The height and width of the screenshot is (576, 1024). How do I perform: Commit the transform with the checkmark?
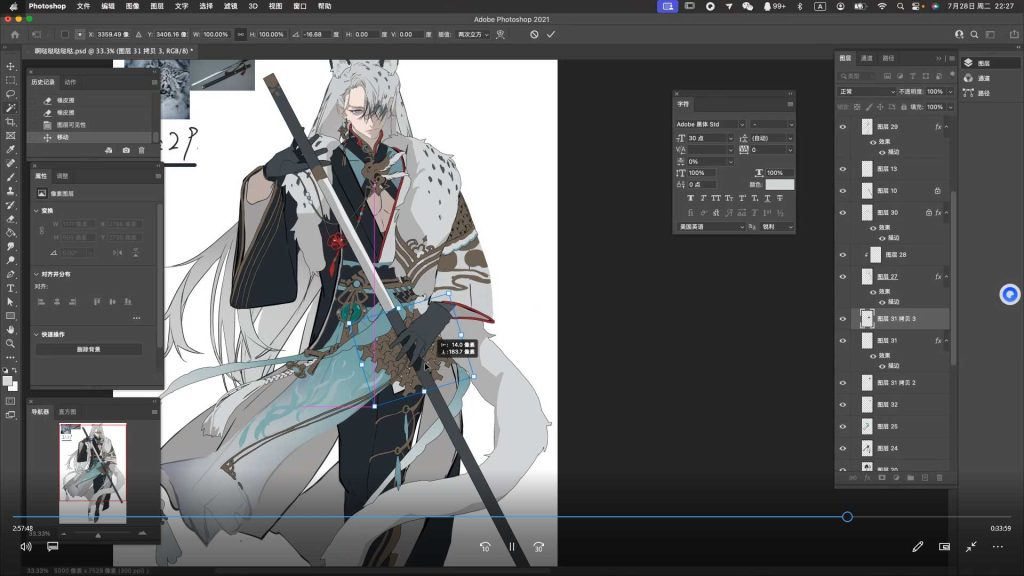(x=551, y=35)
